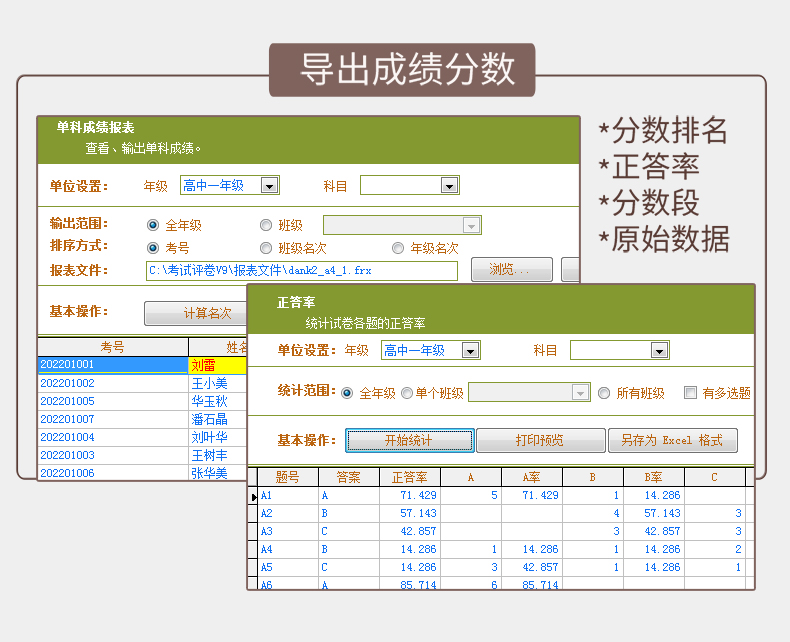Select 考号 sorting radio button

pyautogui.click(x=153, y=247)
